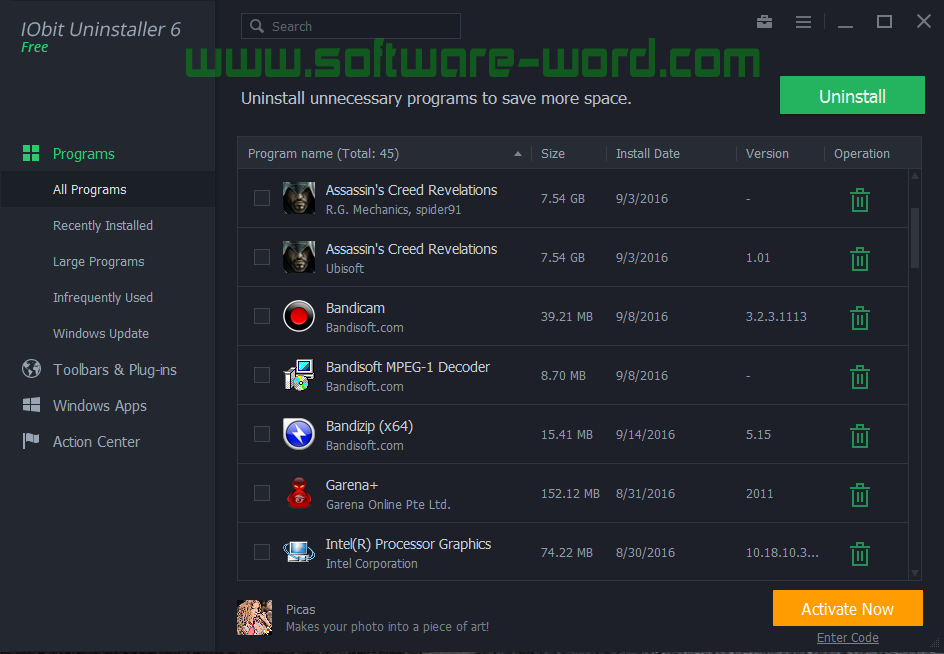Open Windows Apps section

pyautogui.click(x=99, y=406)
